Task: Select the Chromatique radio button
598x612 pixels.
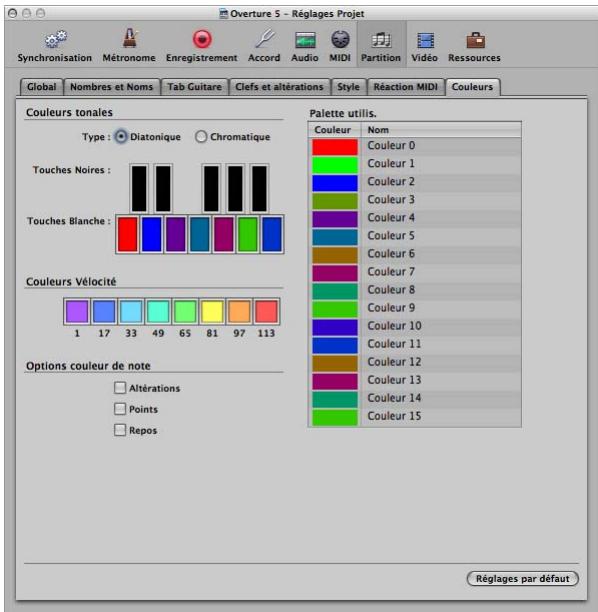Action: coord(201,137)
